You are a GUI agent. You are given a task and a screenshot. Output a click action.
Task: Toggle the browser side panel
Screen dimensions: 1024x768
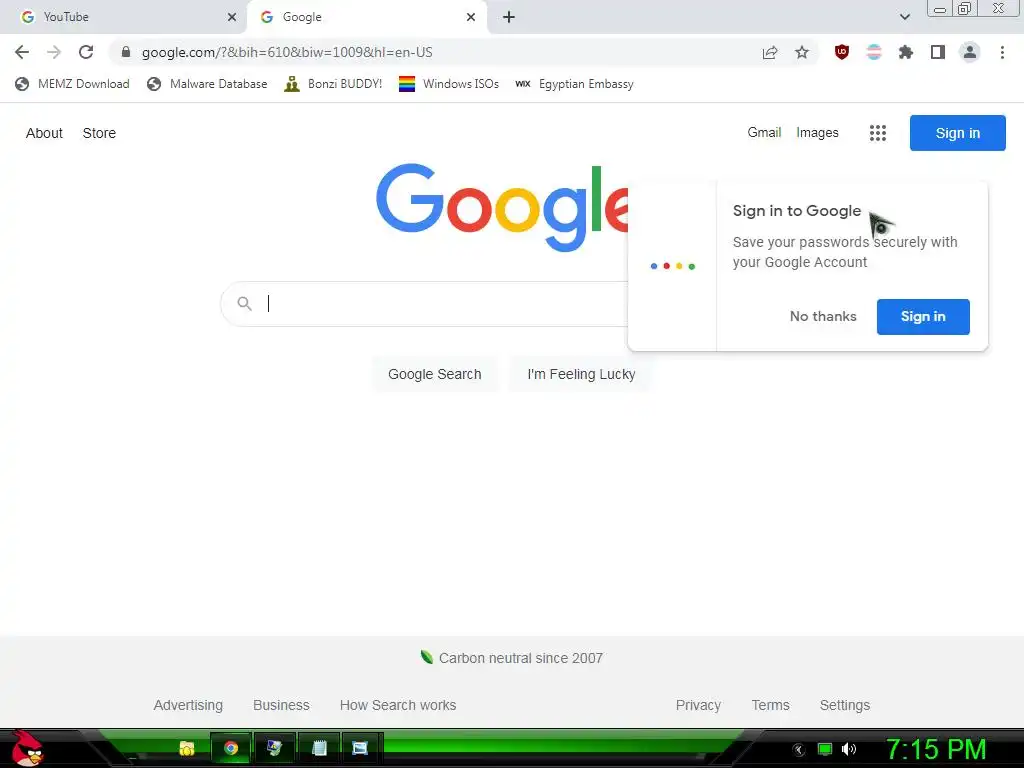pos(938,52)
